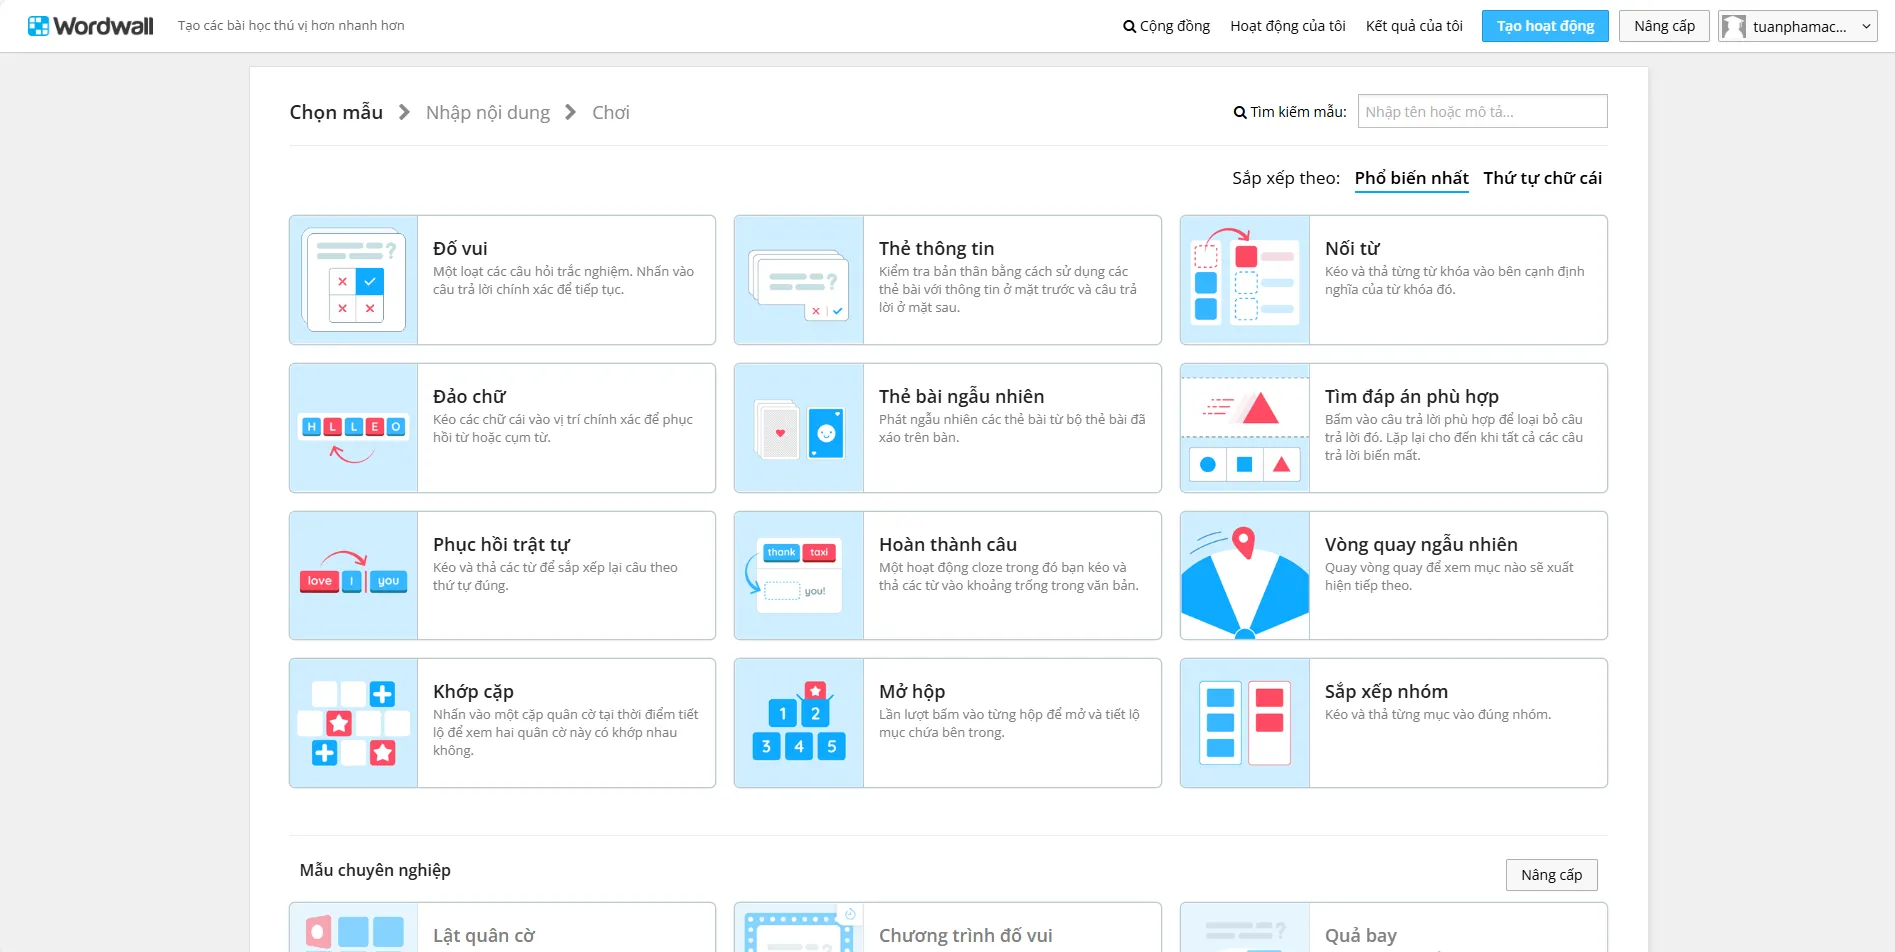The image size is (1895, 952).
Task: Pick the Sắp xếp nhóm group sort icon
Action: (1245, 723)
